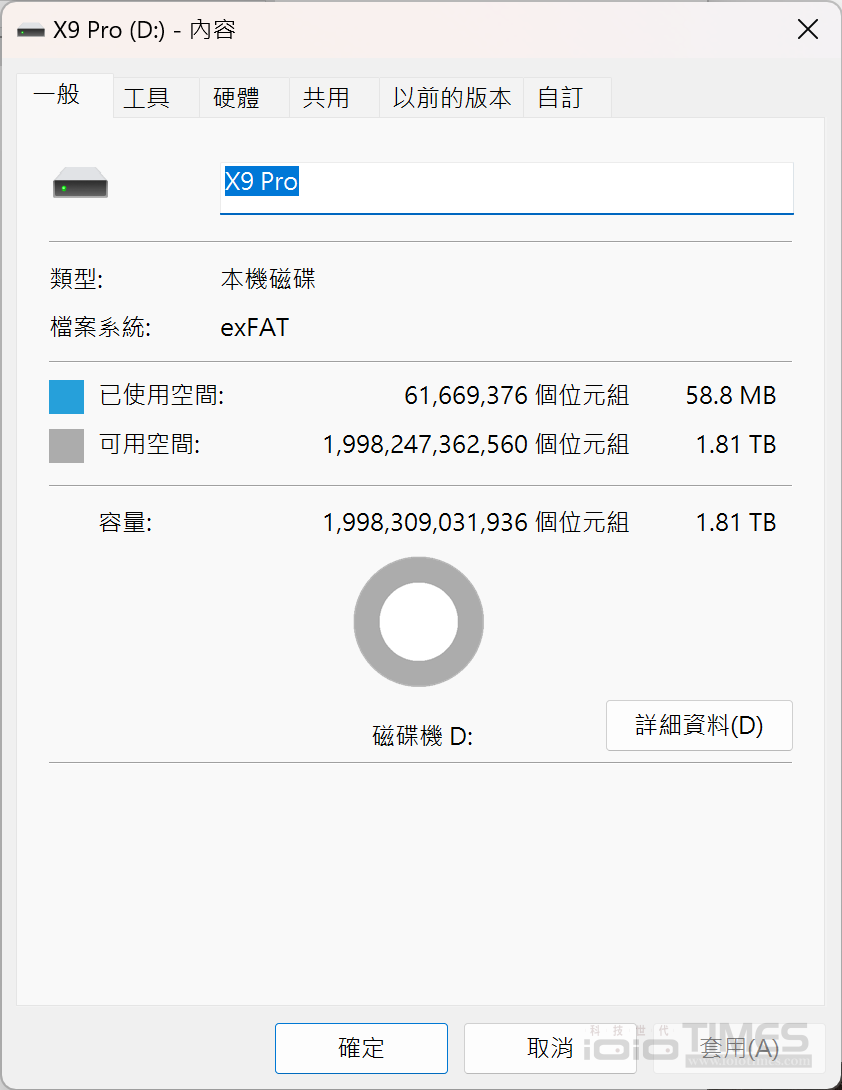This screenshot has width=842, height=1090.
Task: Click the 磁碟機 D: label
Action: [422, 737]
